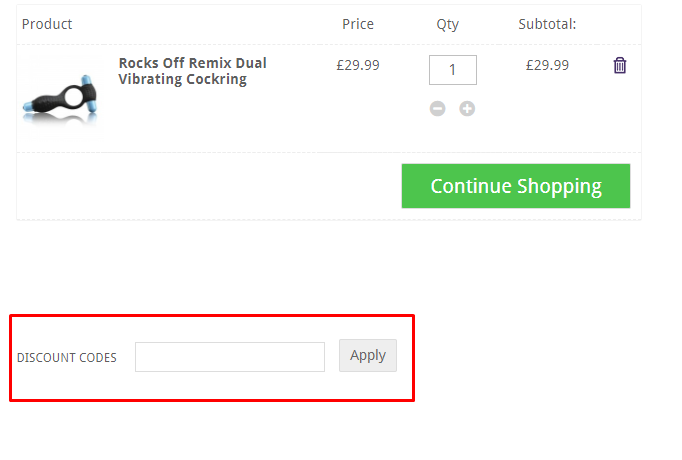Remove item using the trash icon
682x460 pixels.
click(x=620, y=66)
